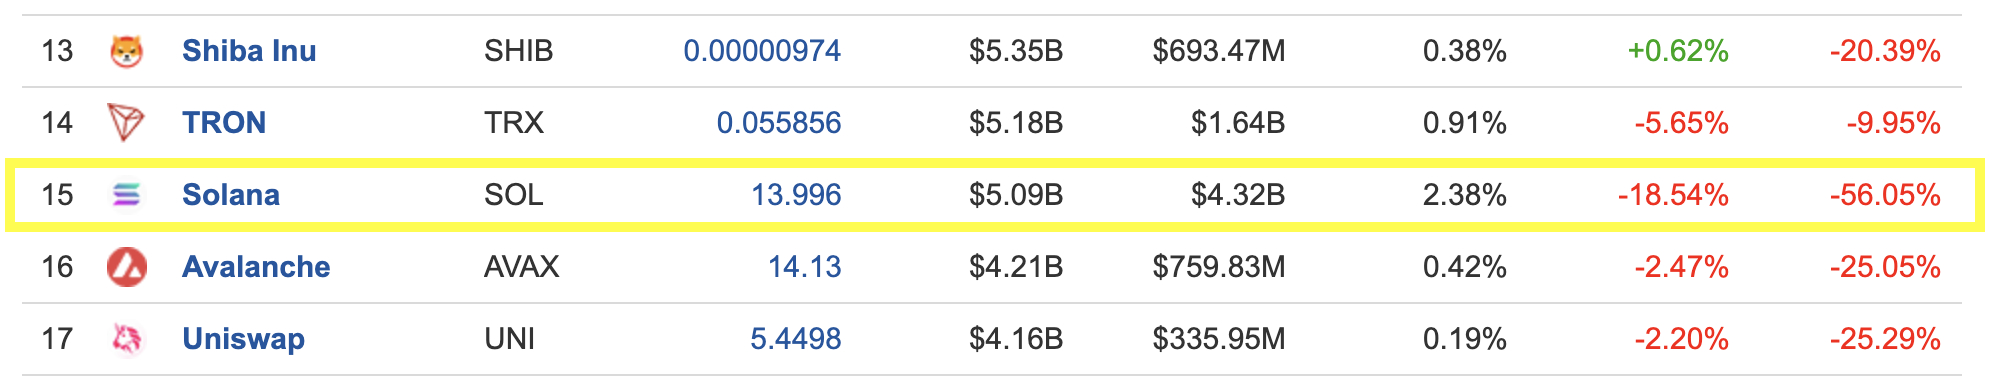This screenshot has width=1992, height=388.
Task: Click Avalanche price 14.13
Action: 804,267
